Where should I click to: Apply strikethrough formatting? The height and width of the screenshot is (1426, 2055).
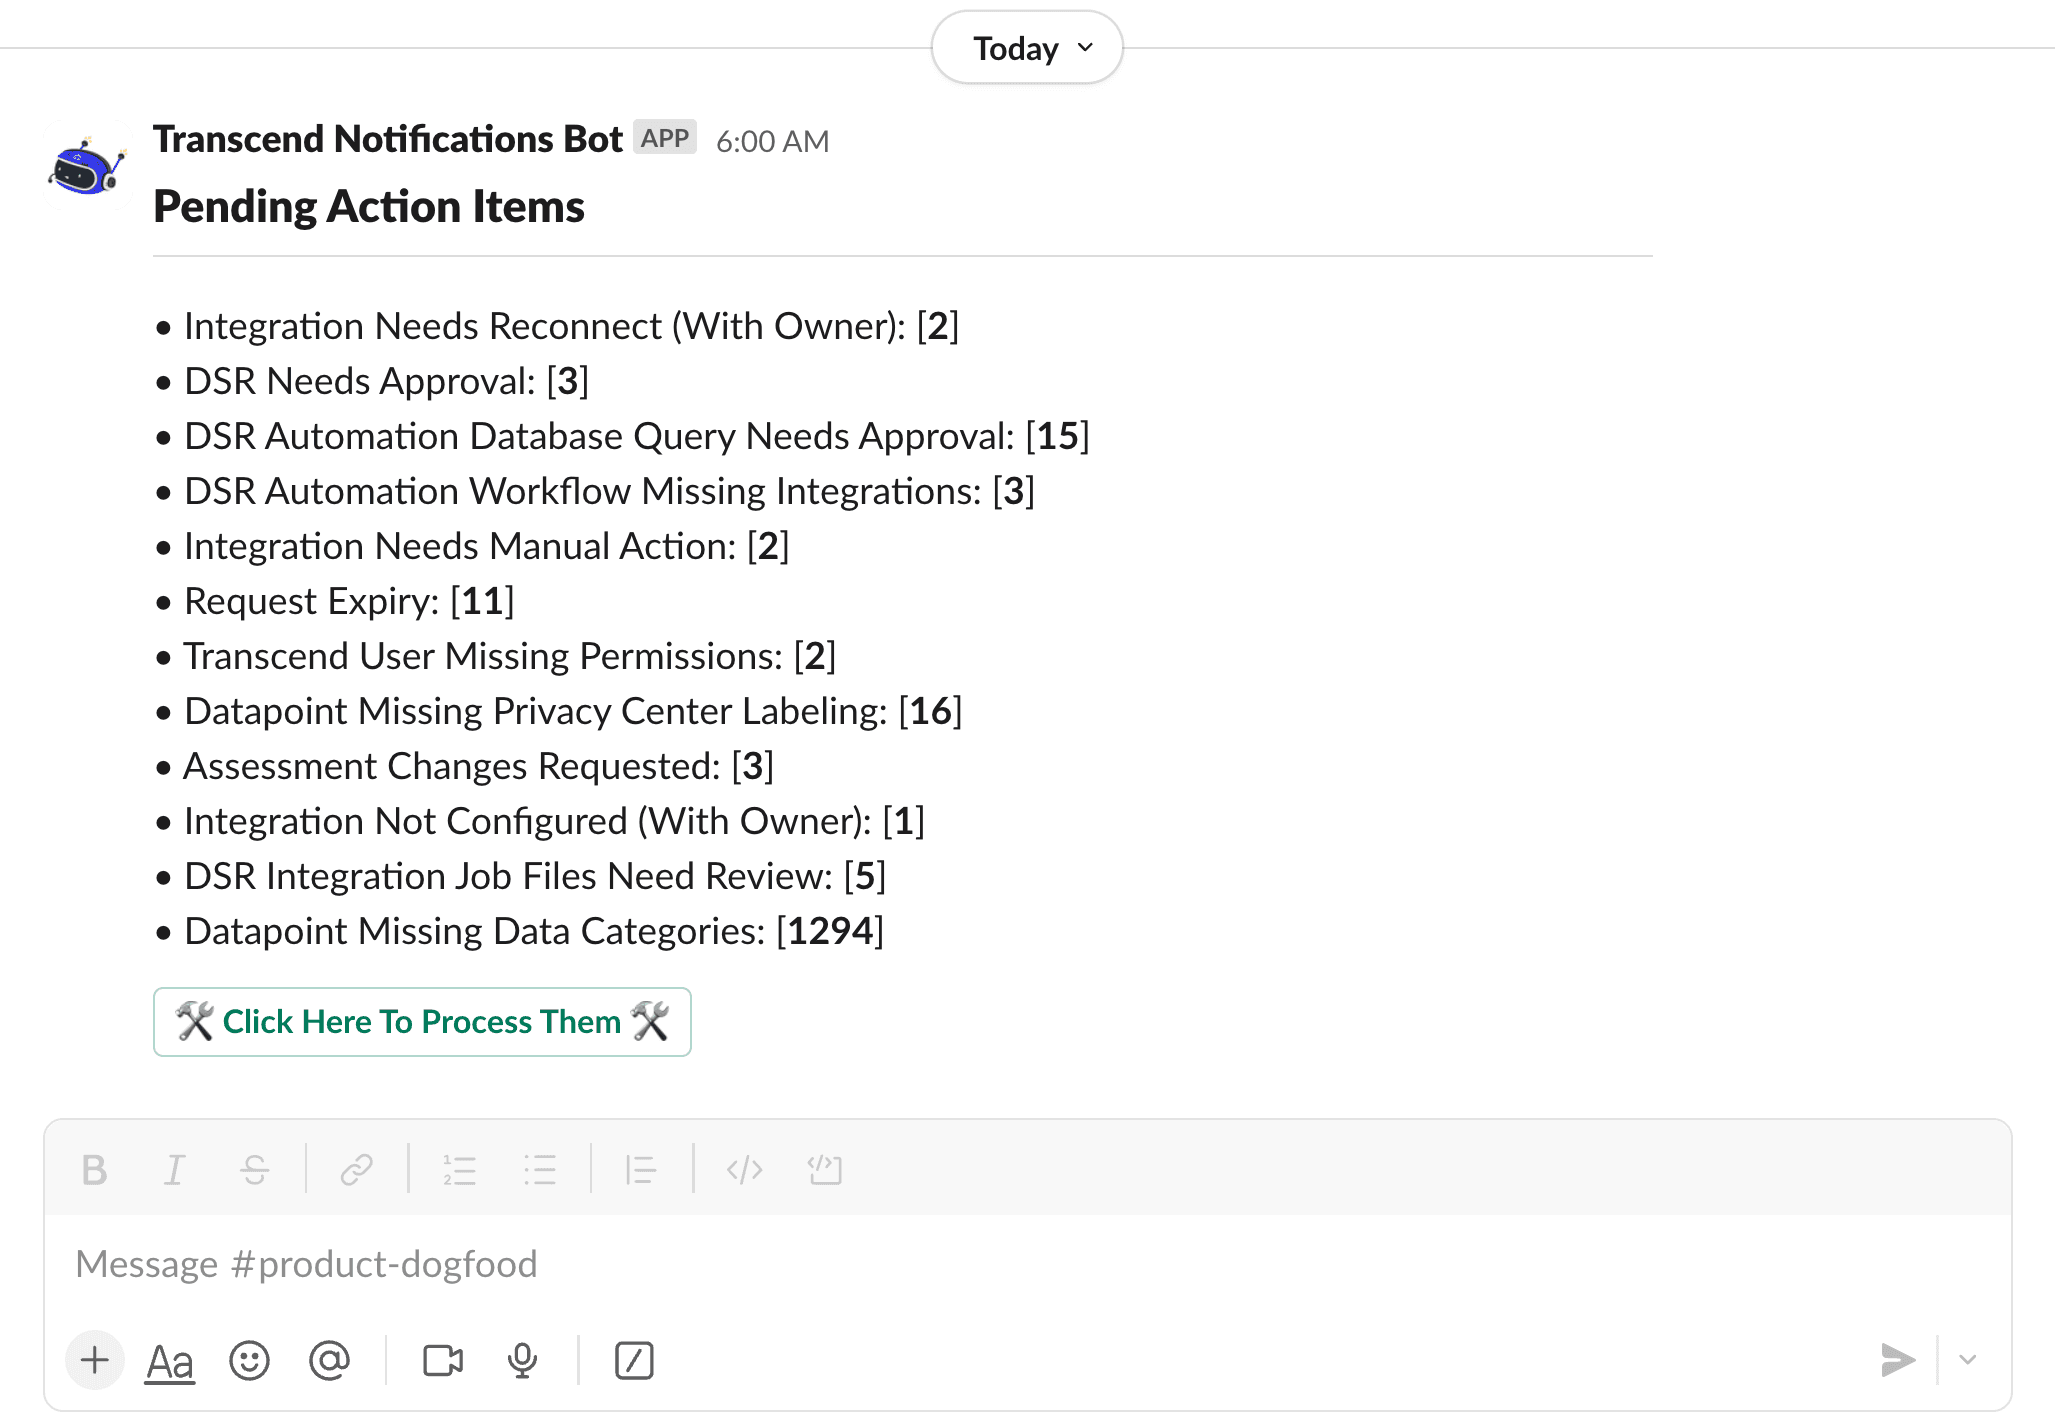click(255, 1168)
